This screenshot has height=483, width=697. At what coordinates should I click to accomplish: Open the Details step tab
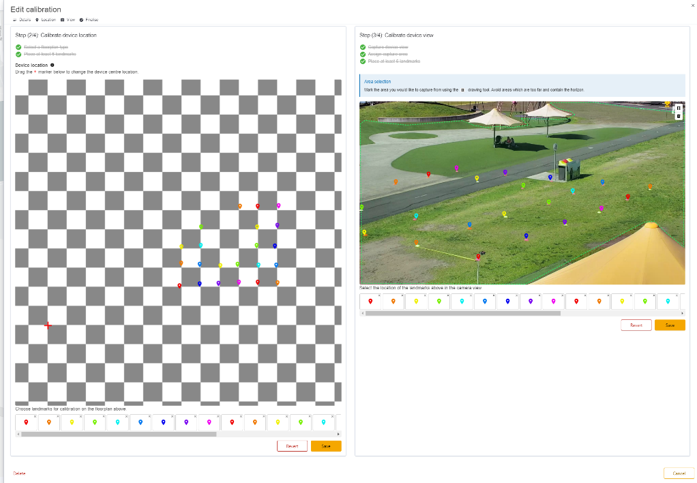point(22,20)
